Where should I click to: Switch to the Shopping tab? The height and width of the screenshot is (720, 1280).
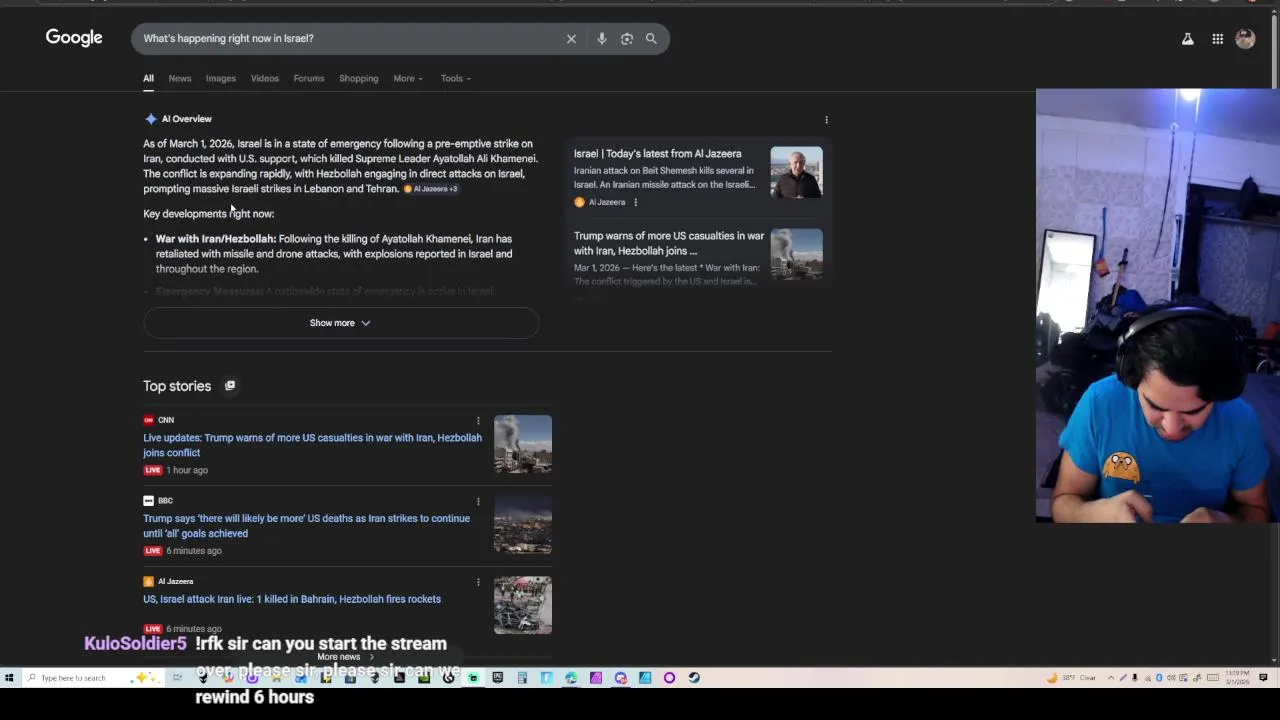358,79
